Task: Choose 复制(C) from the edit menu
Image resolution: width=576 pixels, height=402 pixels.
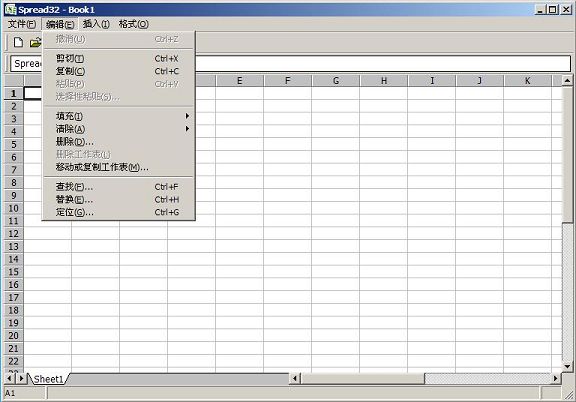Action: pyautogui.click(x=118, y=71)
